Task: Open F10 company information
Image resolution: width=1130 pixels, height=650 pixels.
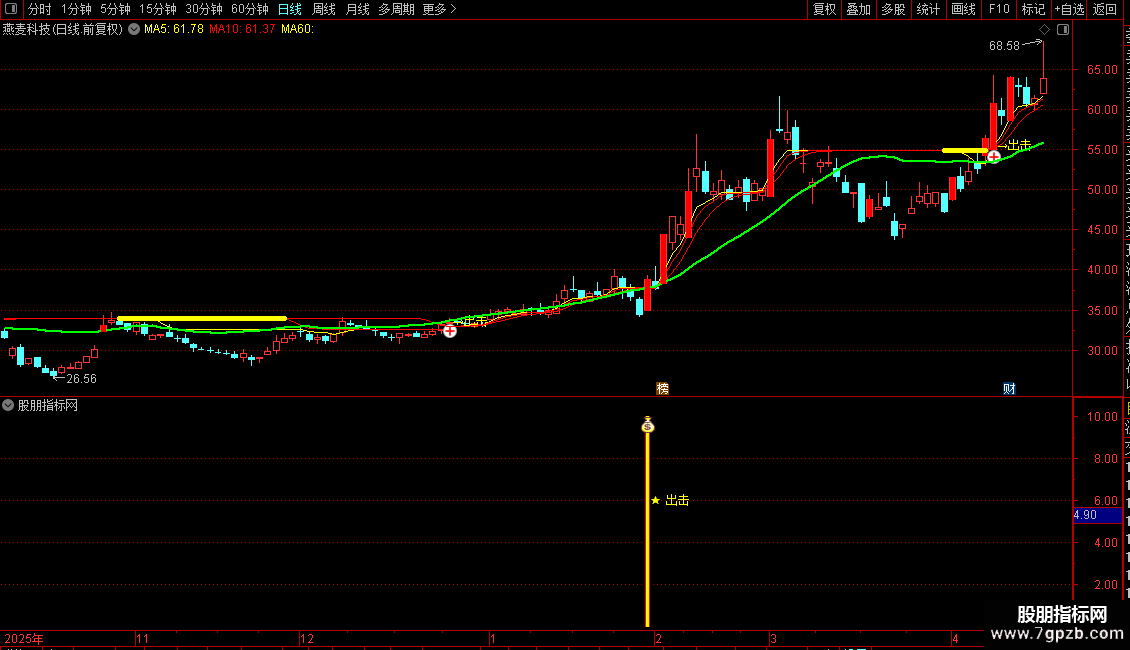Action: (x=999, y=9)
